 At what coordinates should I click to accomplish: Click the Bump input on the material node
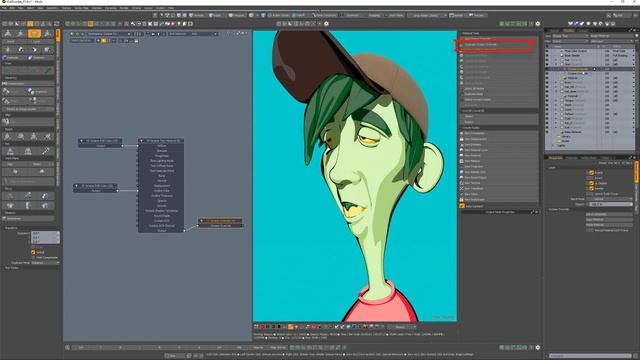click(x=162, y=176)
